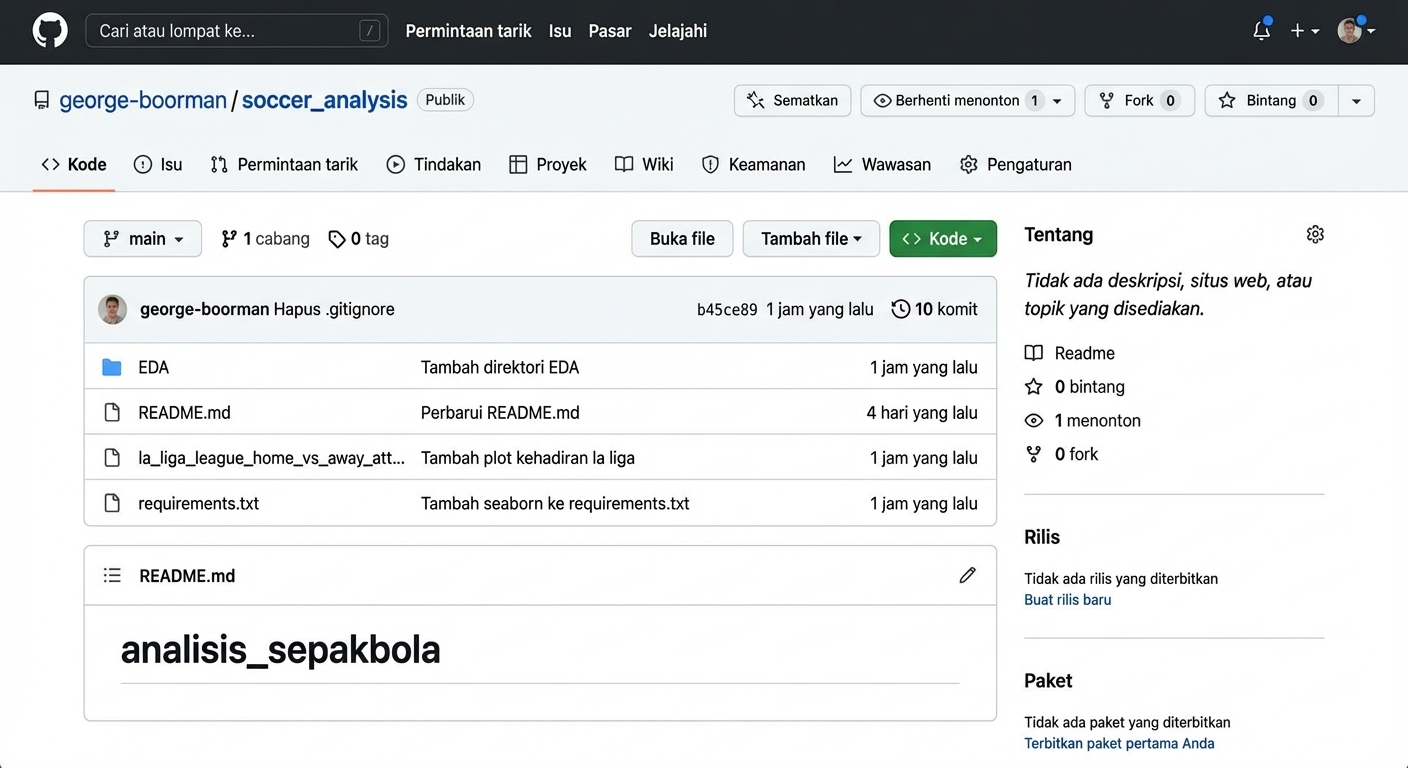Open commit 'Tambah direktori EDA'
Viewport: 1408px width, 768px height.
coord(500,367)
